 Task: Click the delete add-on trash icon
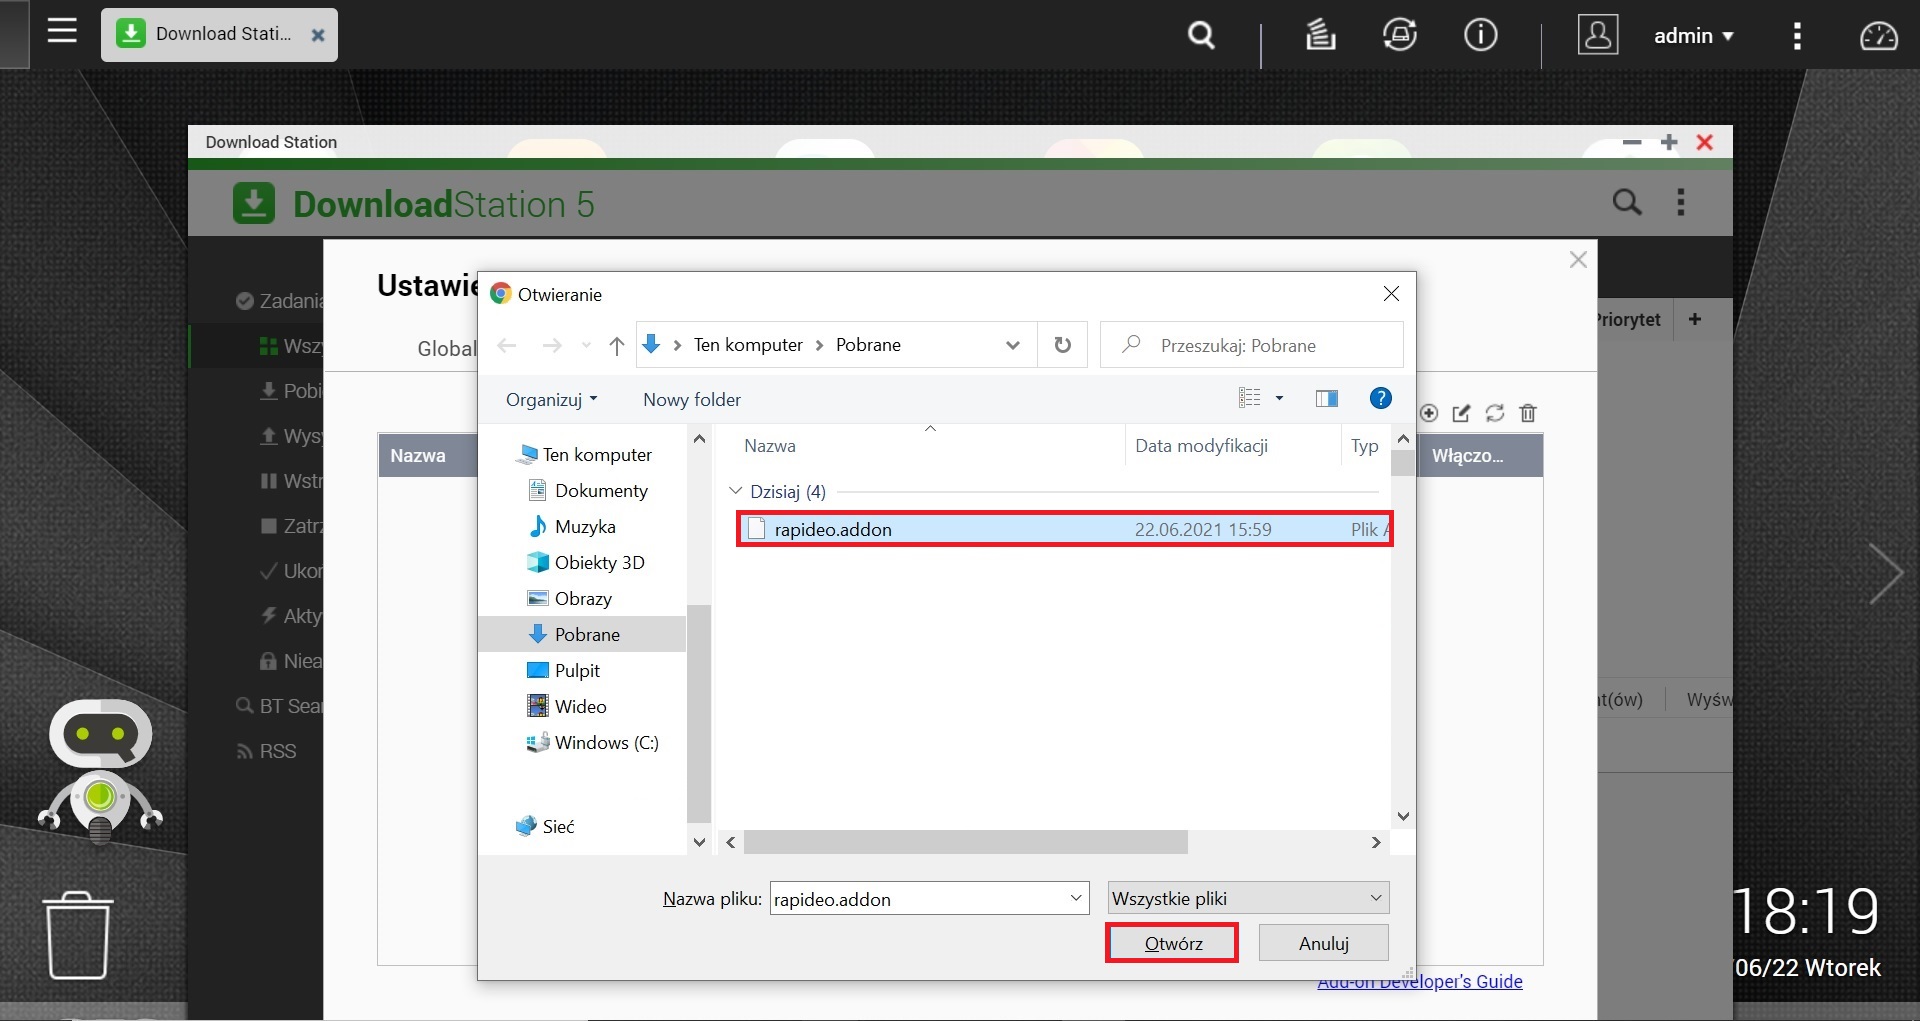(x=1528, y=413)
